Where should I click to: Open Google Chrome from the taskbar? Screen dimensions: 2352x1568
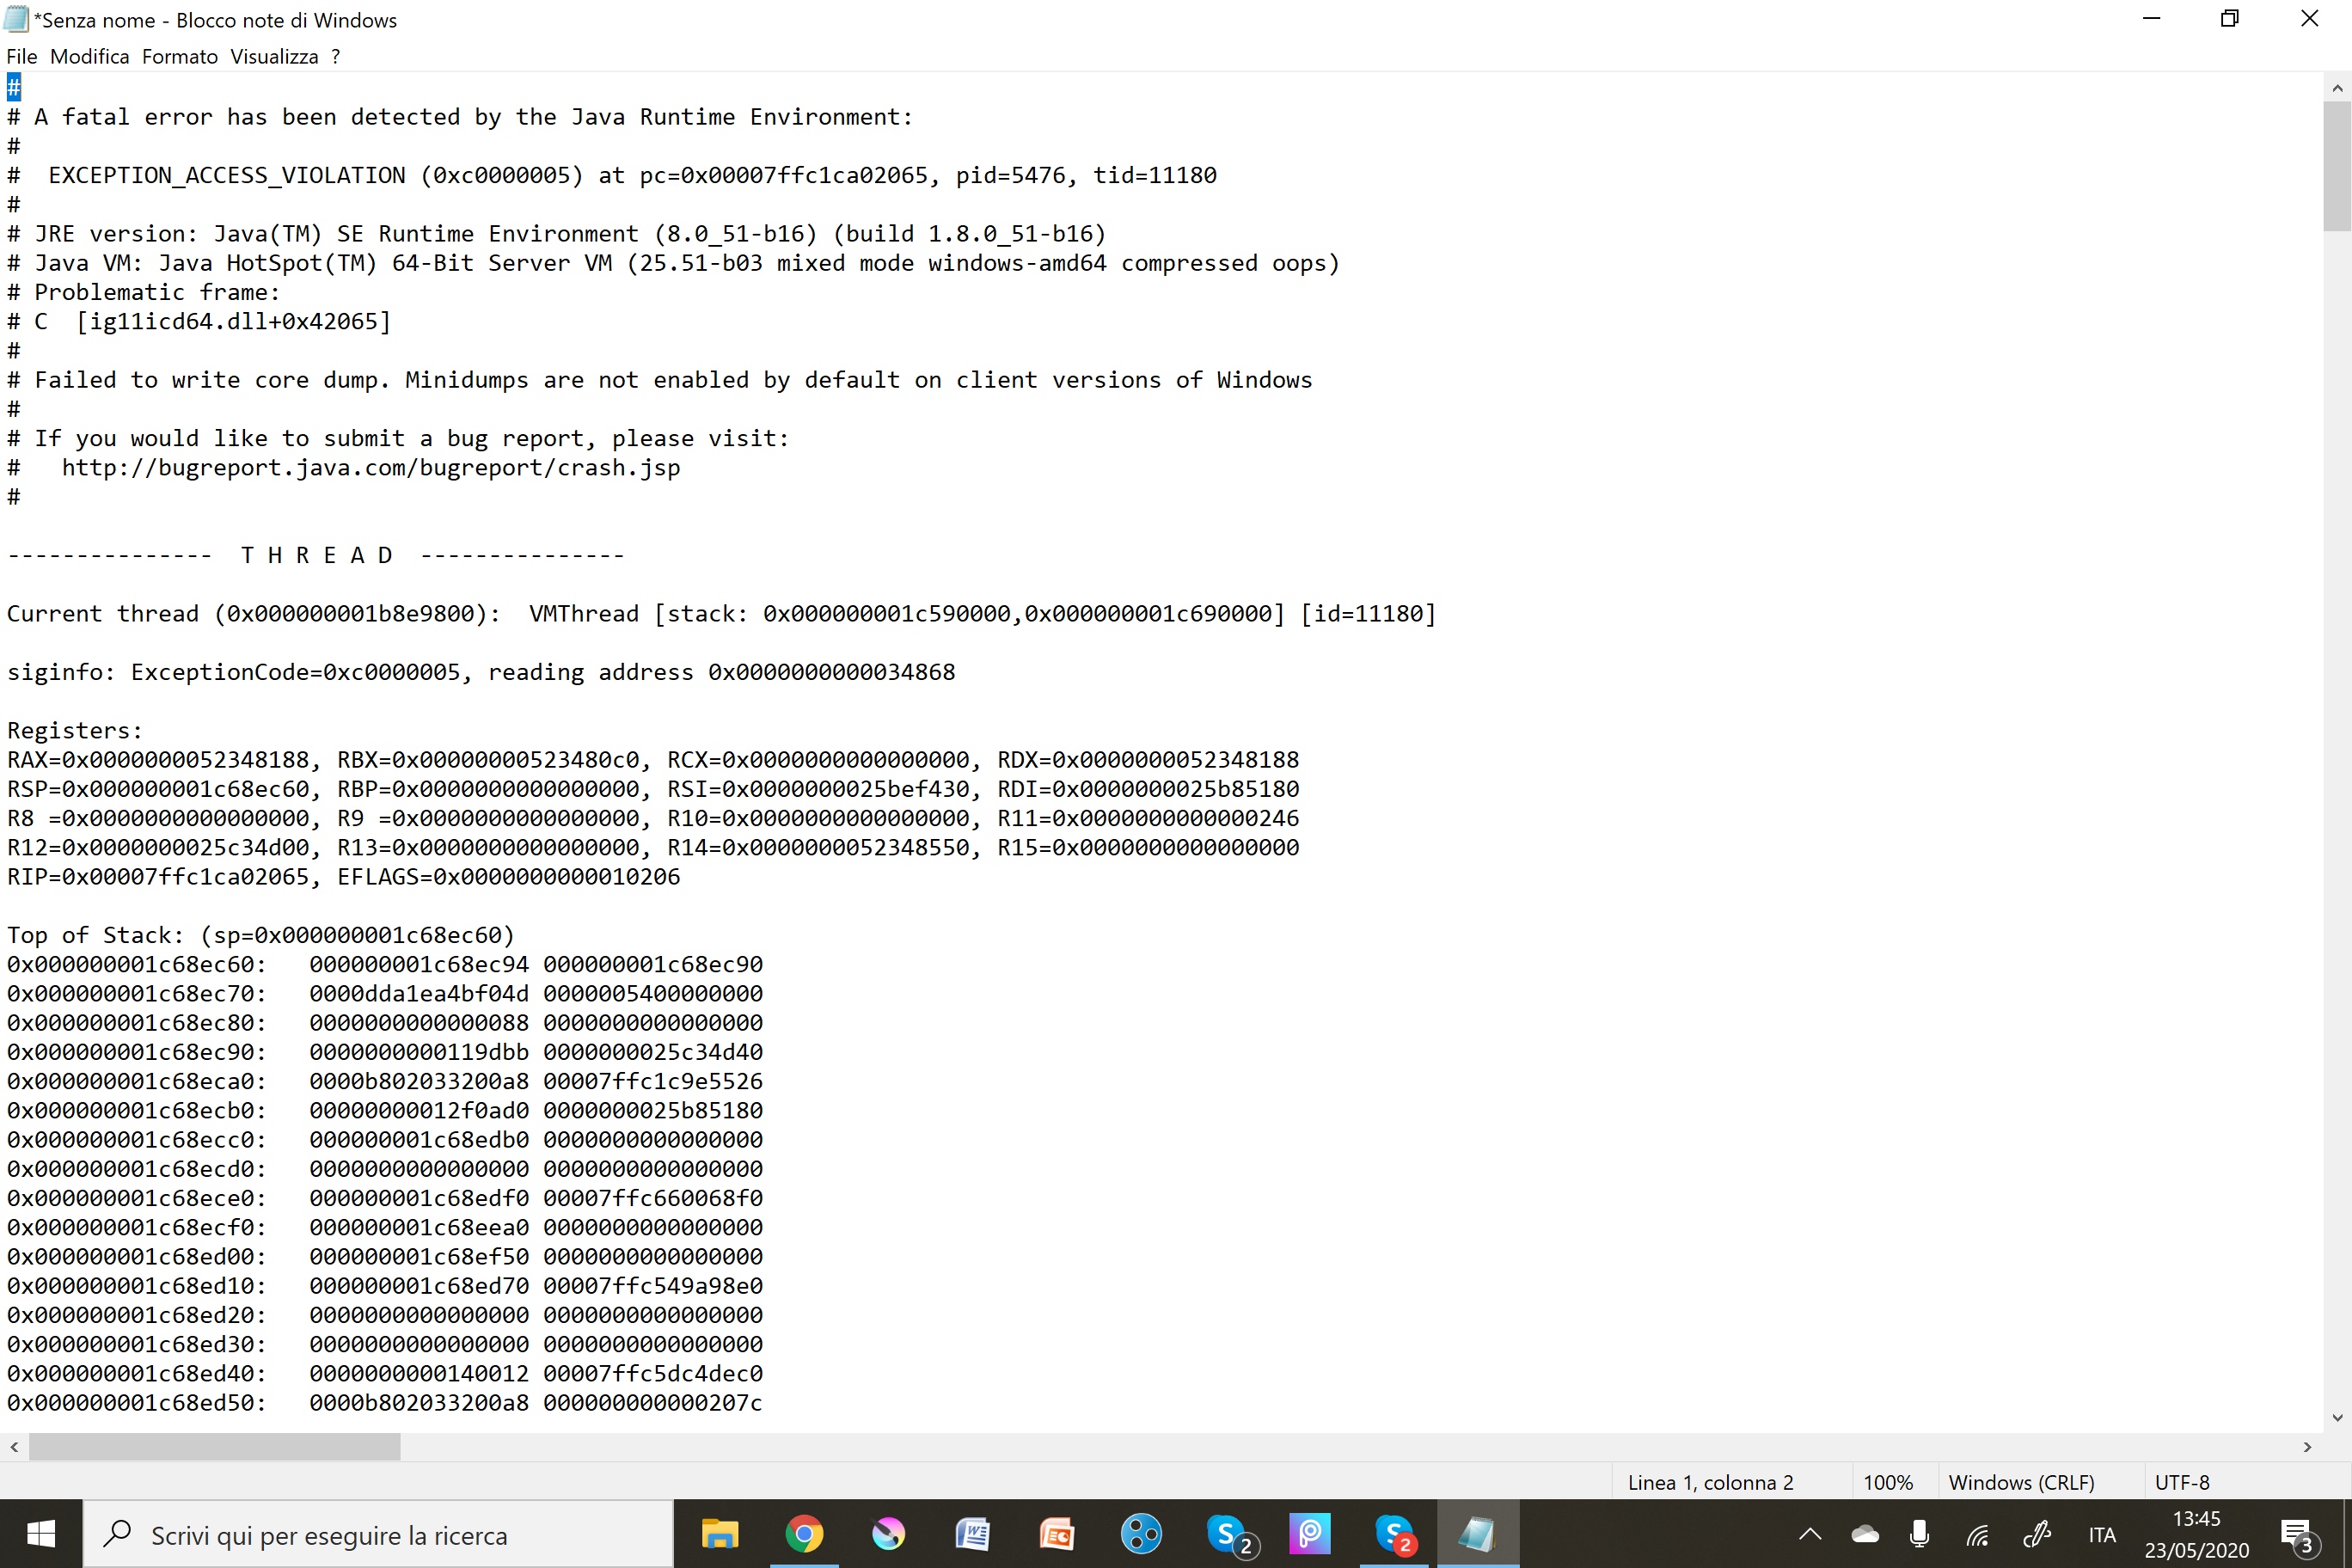(x=804, y=1533)
